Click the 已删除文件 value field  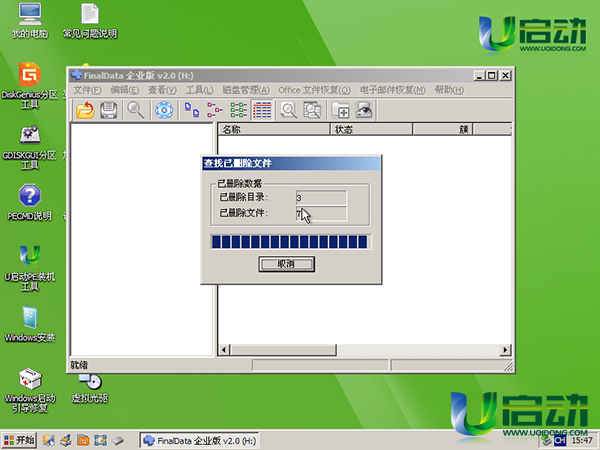(321, 214)
